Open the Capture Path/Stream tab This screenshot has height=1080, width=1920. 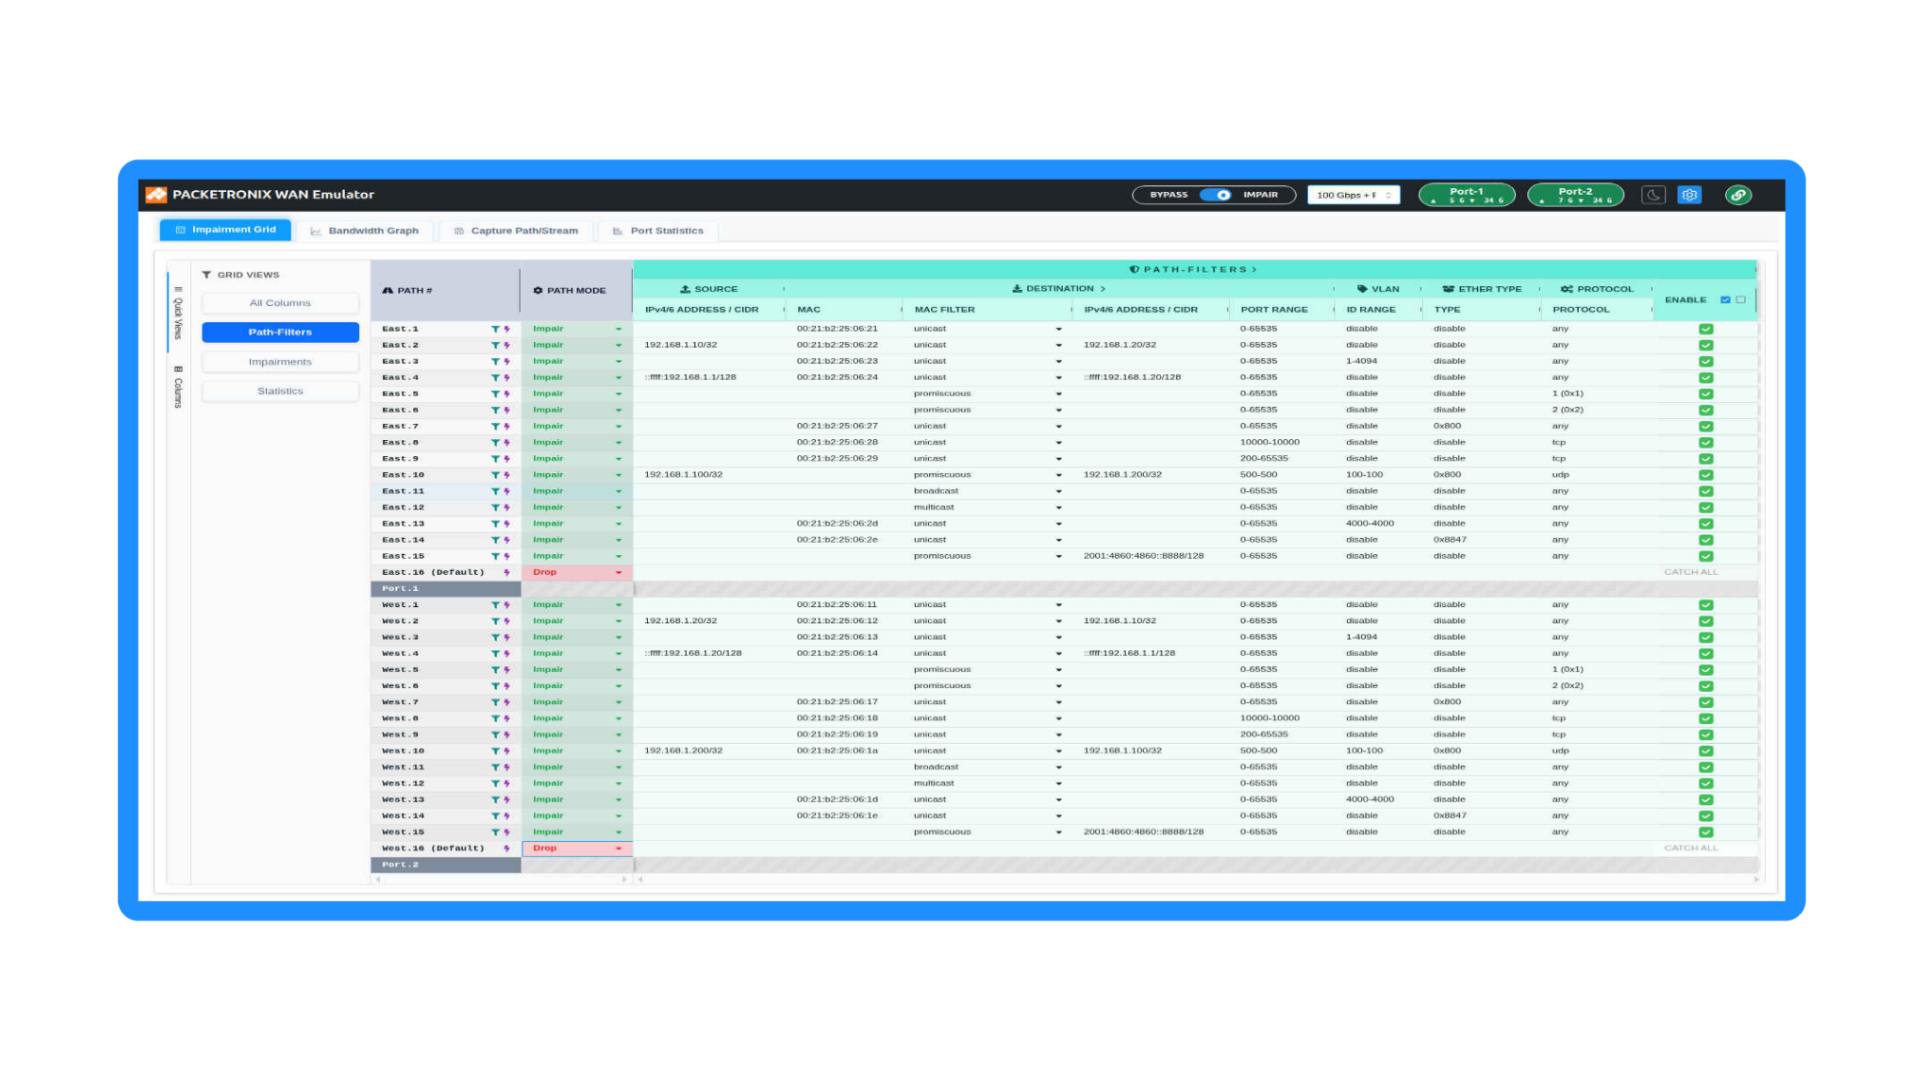tap(516, 231)
